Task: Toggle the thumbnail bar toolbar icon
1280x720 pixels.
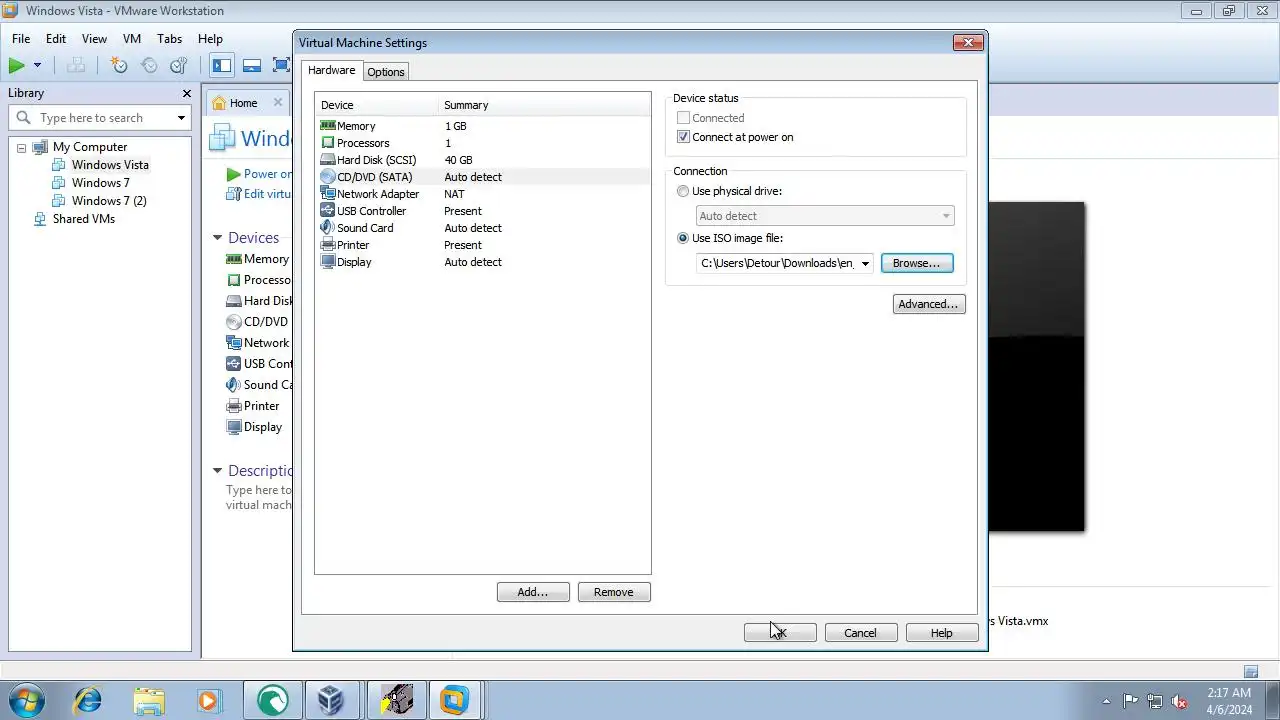Action: click(252, 66)
